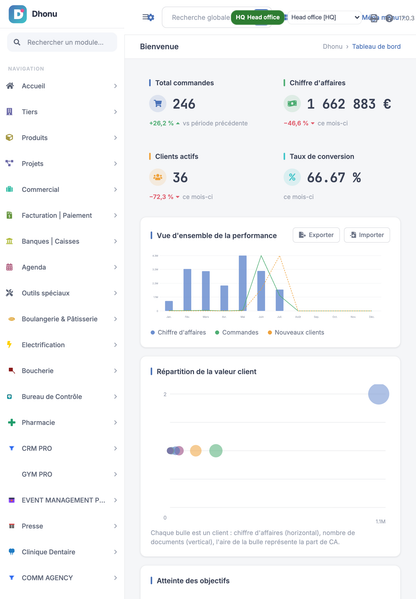416x599 pixels.
Task: Click the Outils spéciaux tools icon
Action: click(x=10, y=293)
